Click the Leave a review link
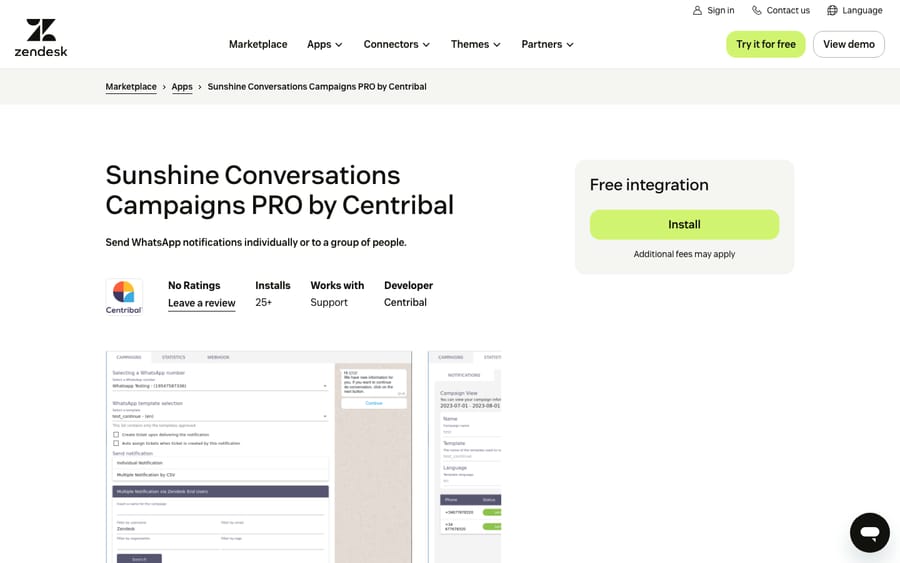Screen dimensions: 900x563 pyautogui.click(x=201, y=303)
